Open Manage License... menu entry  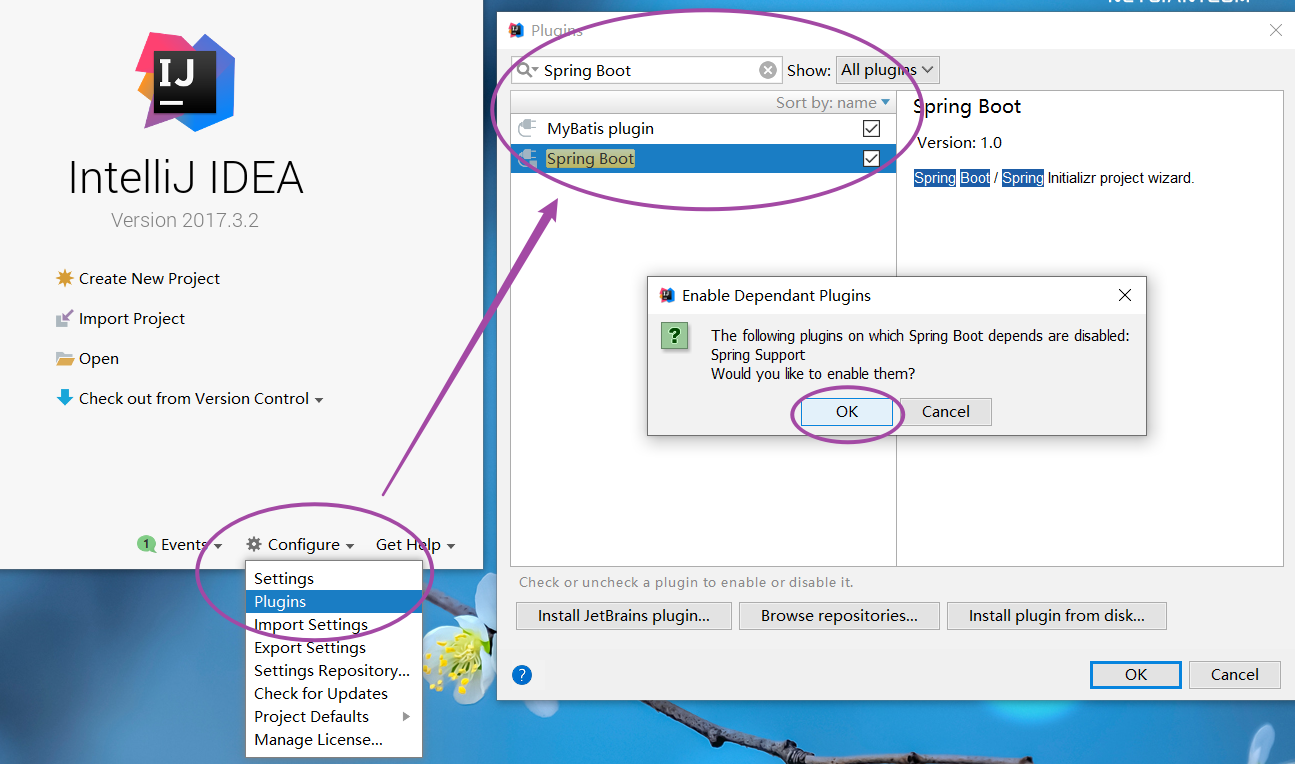tap(334, 740)
